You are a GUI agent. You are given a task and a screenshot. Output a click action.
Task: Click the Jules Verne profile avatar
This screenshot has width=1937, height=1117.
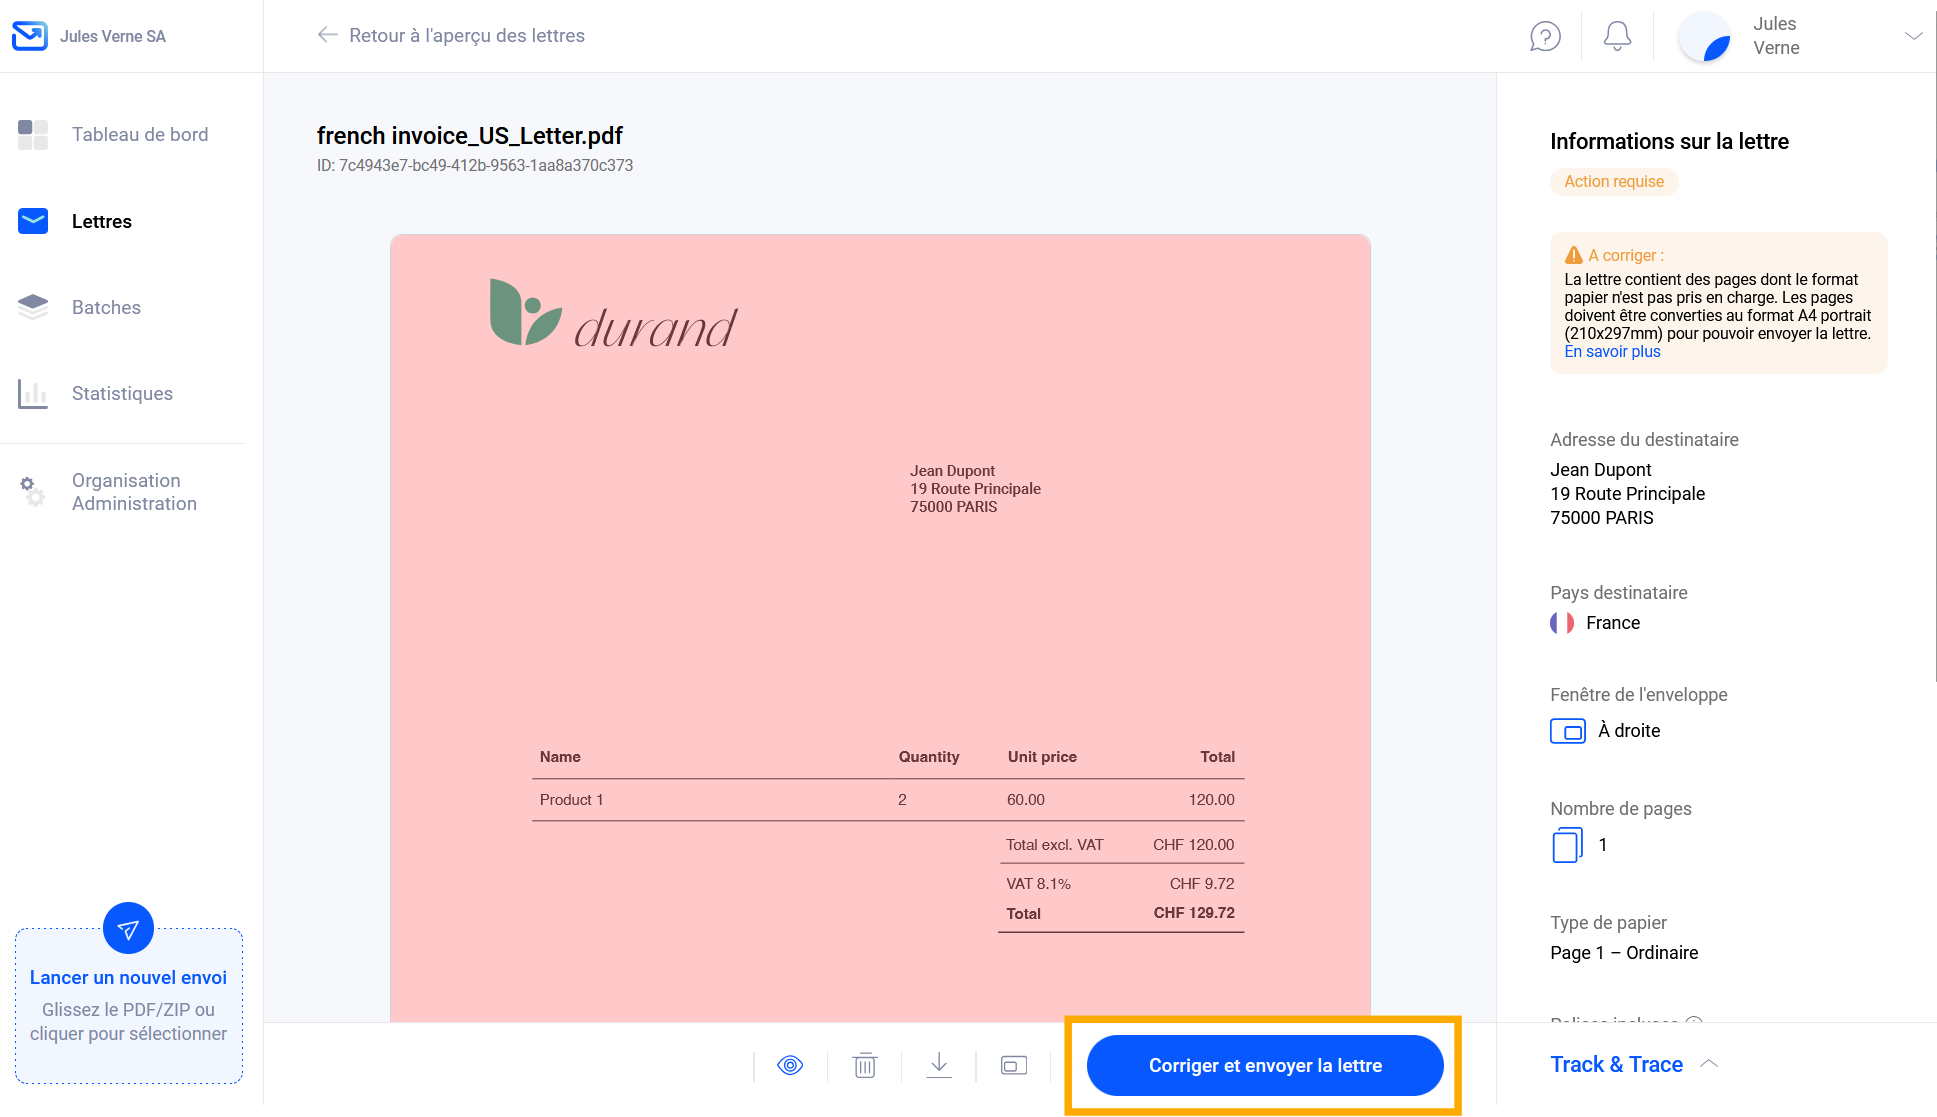tap(1705, 38)
